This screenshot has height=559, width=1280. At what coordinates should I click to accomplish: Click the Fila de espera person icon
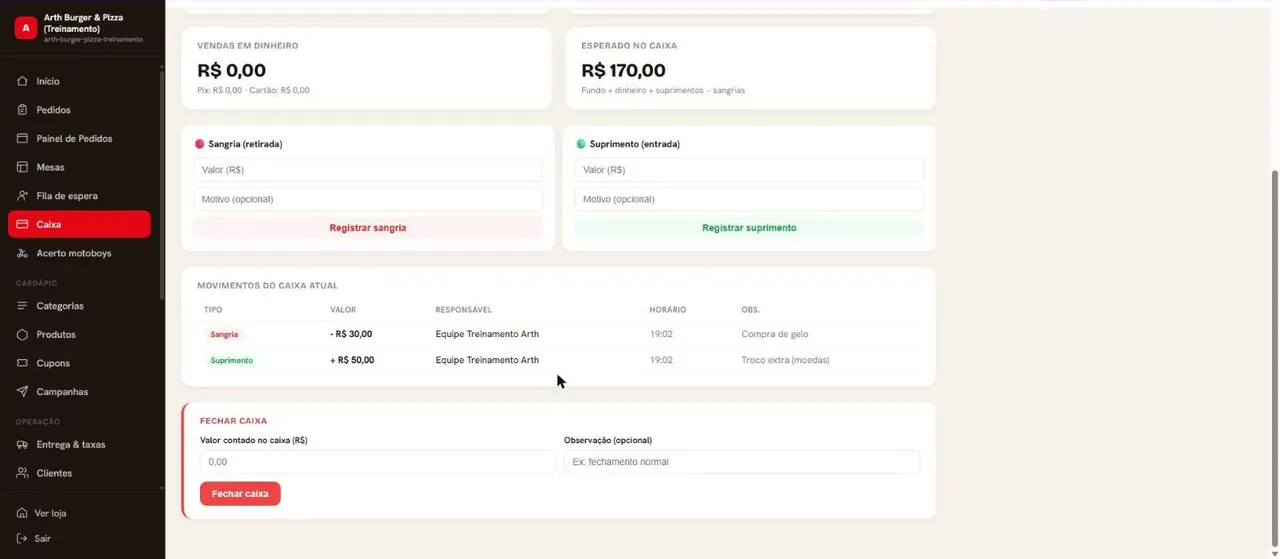[22, 196]
